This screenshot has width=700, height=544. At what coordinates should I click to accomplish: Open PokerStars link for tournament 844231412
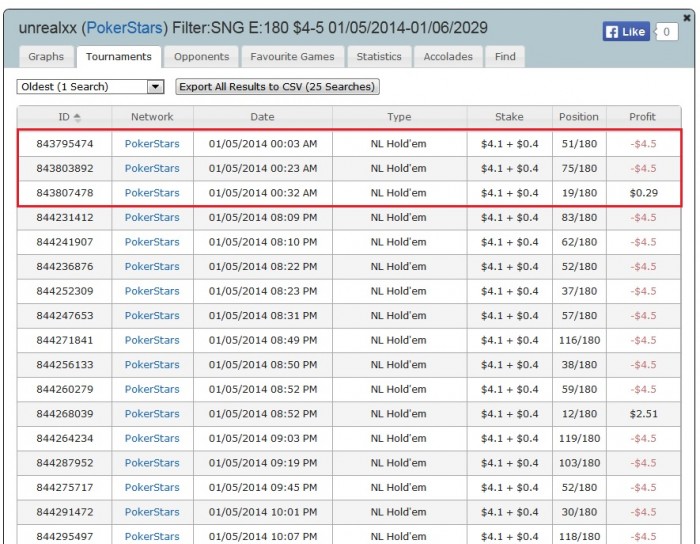tap(152, 217)
